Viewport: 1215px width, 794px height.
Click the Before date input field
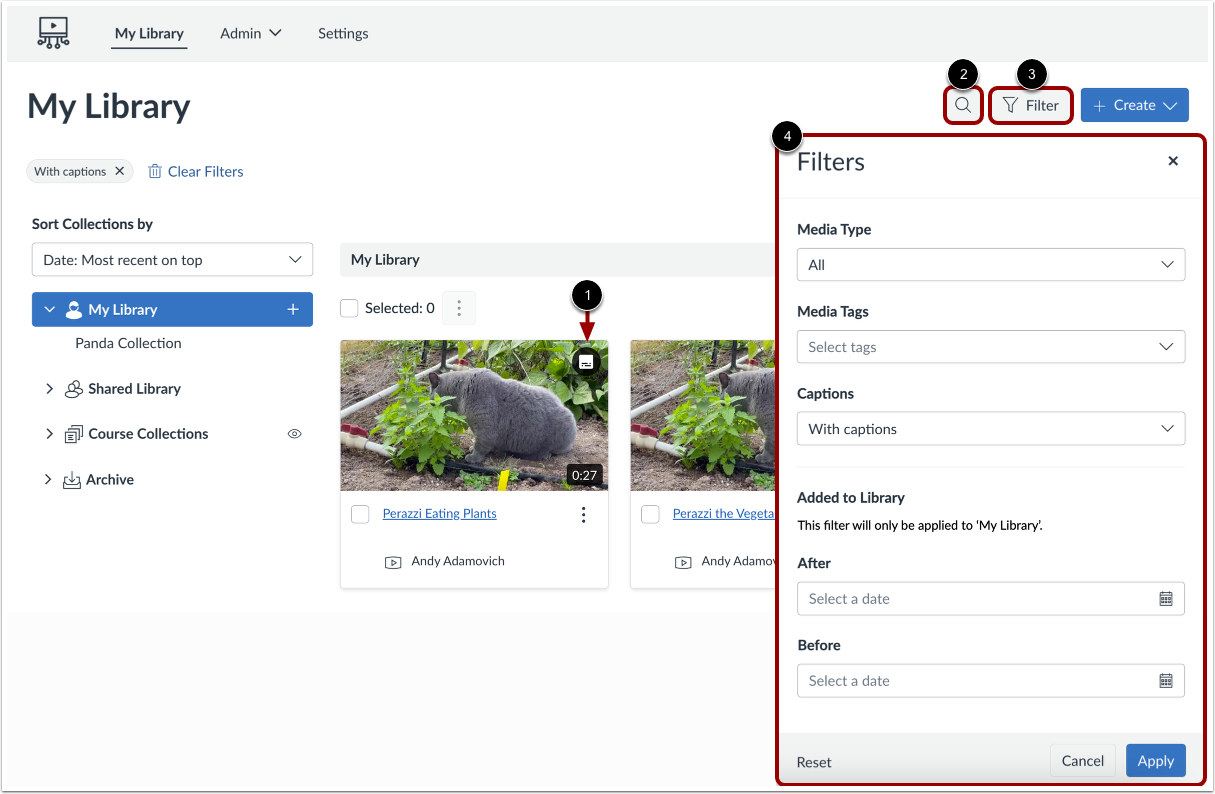coord(991,681)
